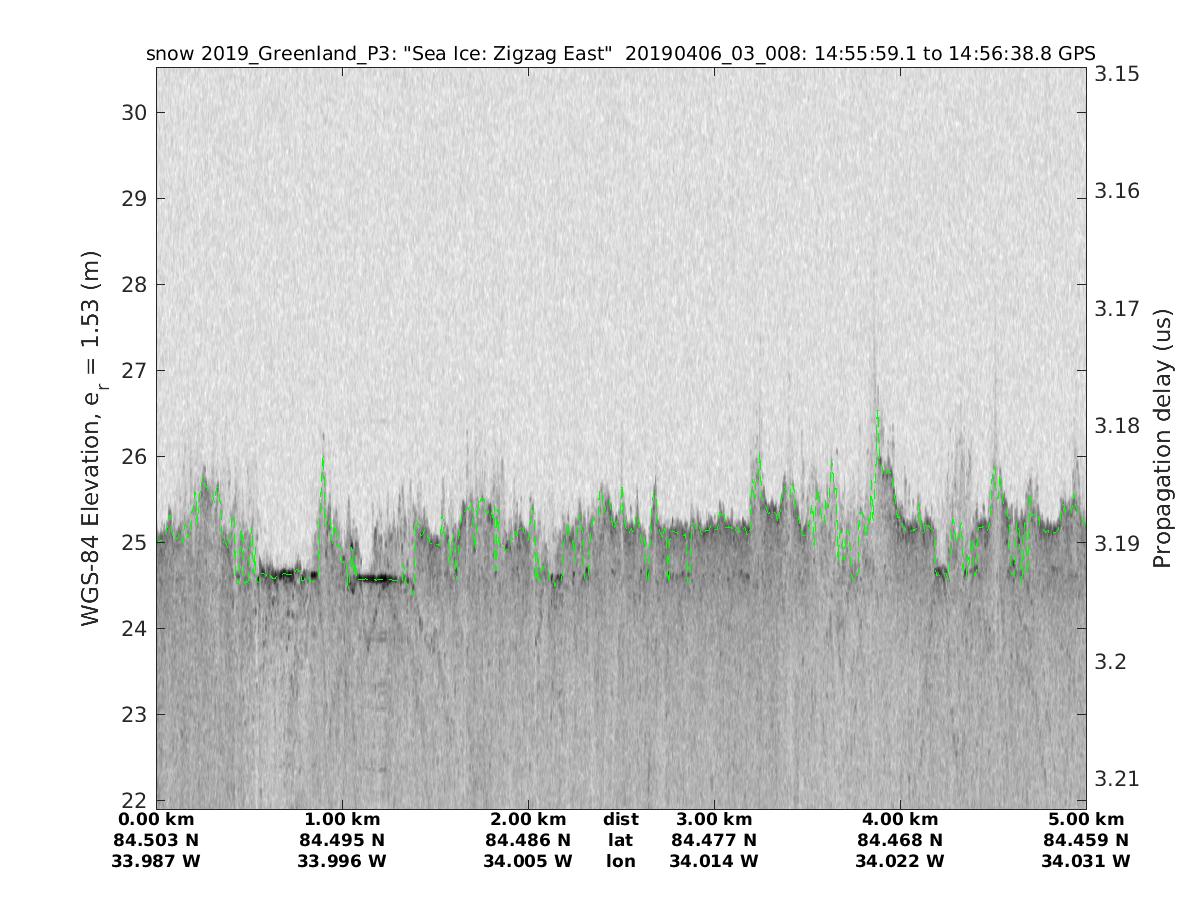This screenshot has width=1200, height=900.
Task: Click the 84.459 N latitude label
Action: (x=1086, y=840)
